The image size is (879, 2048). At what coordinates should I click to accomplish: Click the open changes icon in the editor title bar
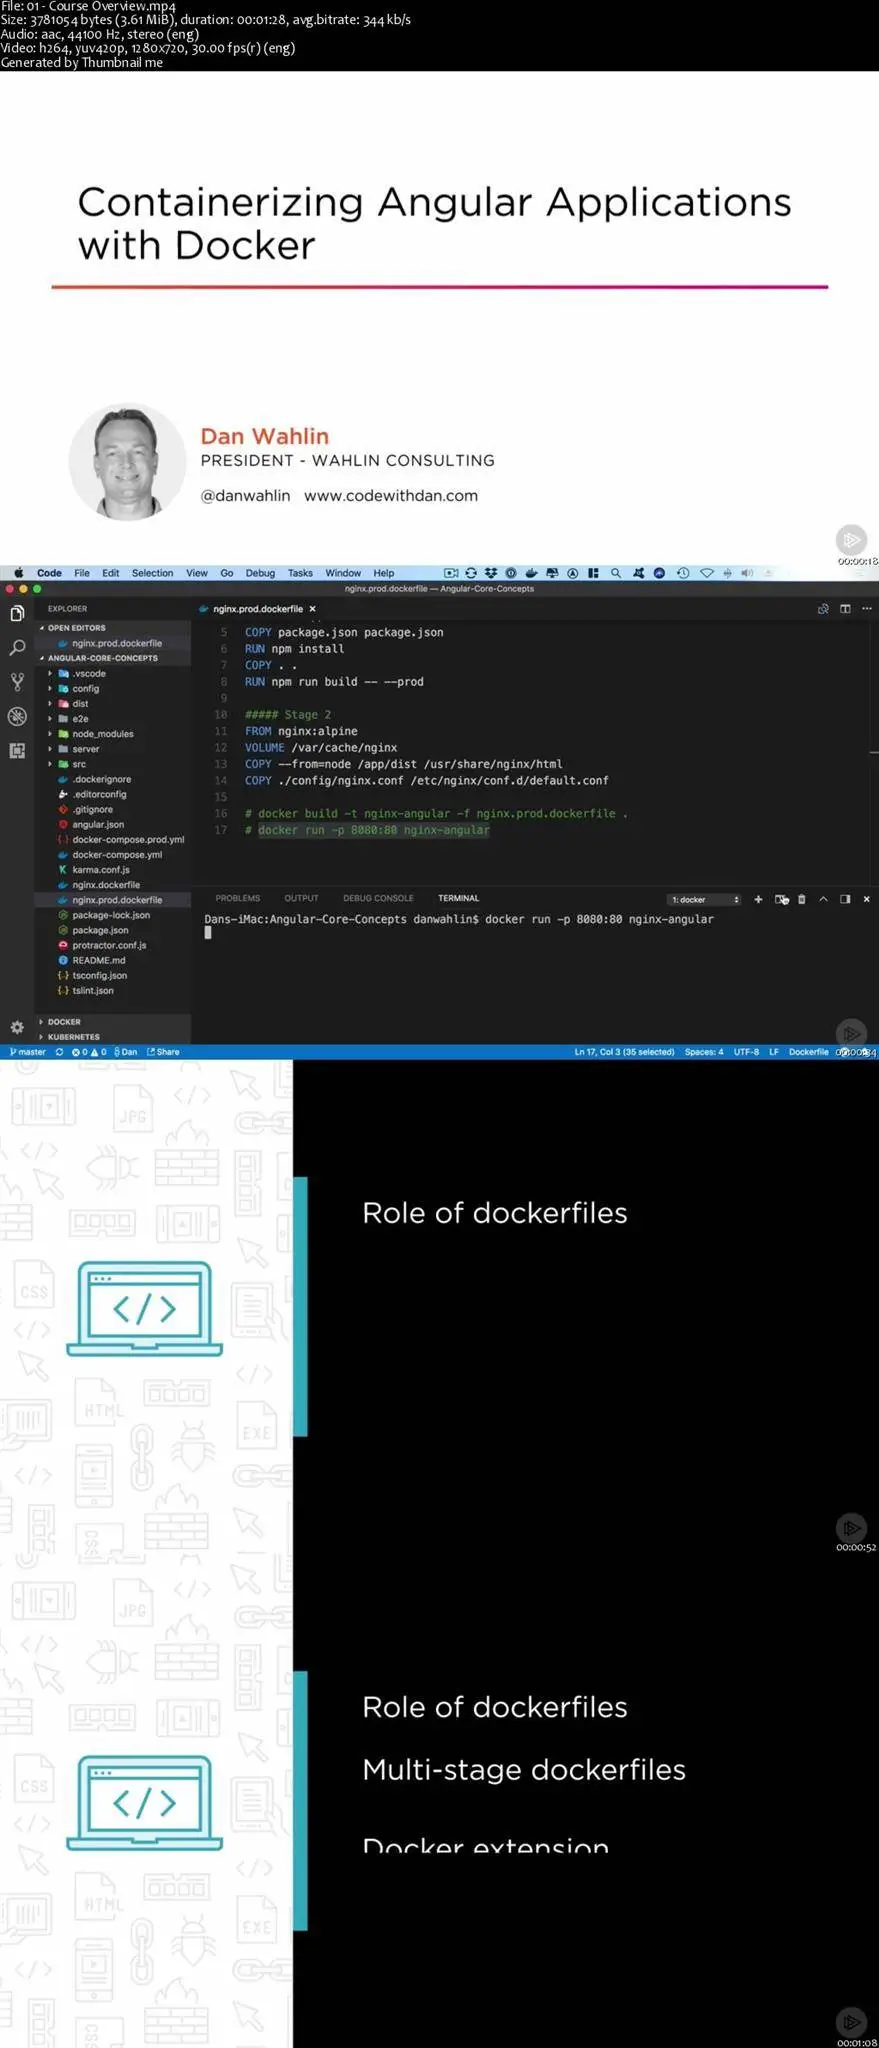[823, 609]
